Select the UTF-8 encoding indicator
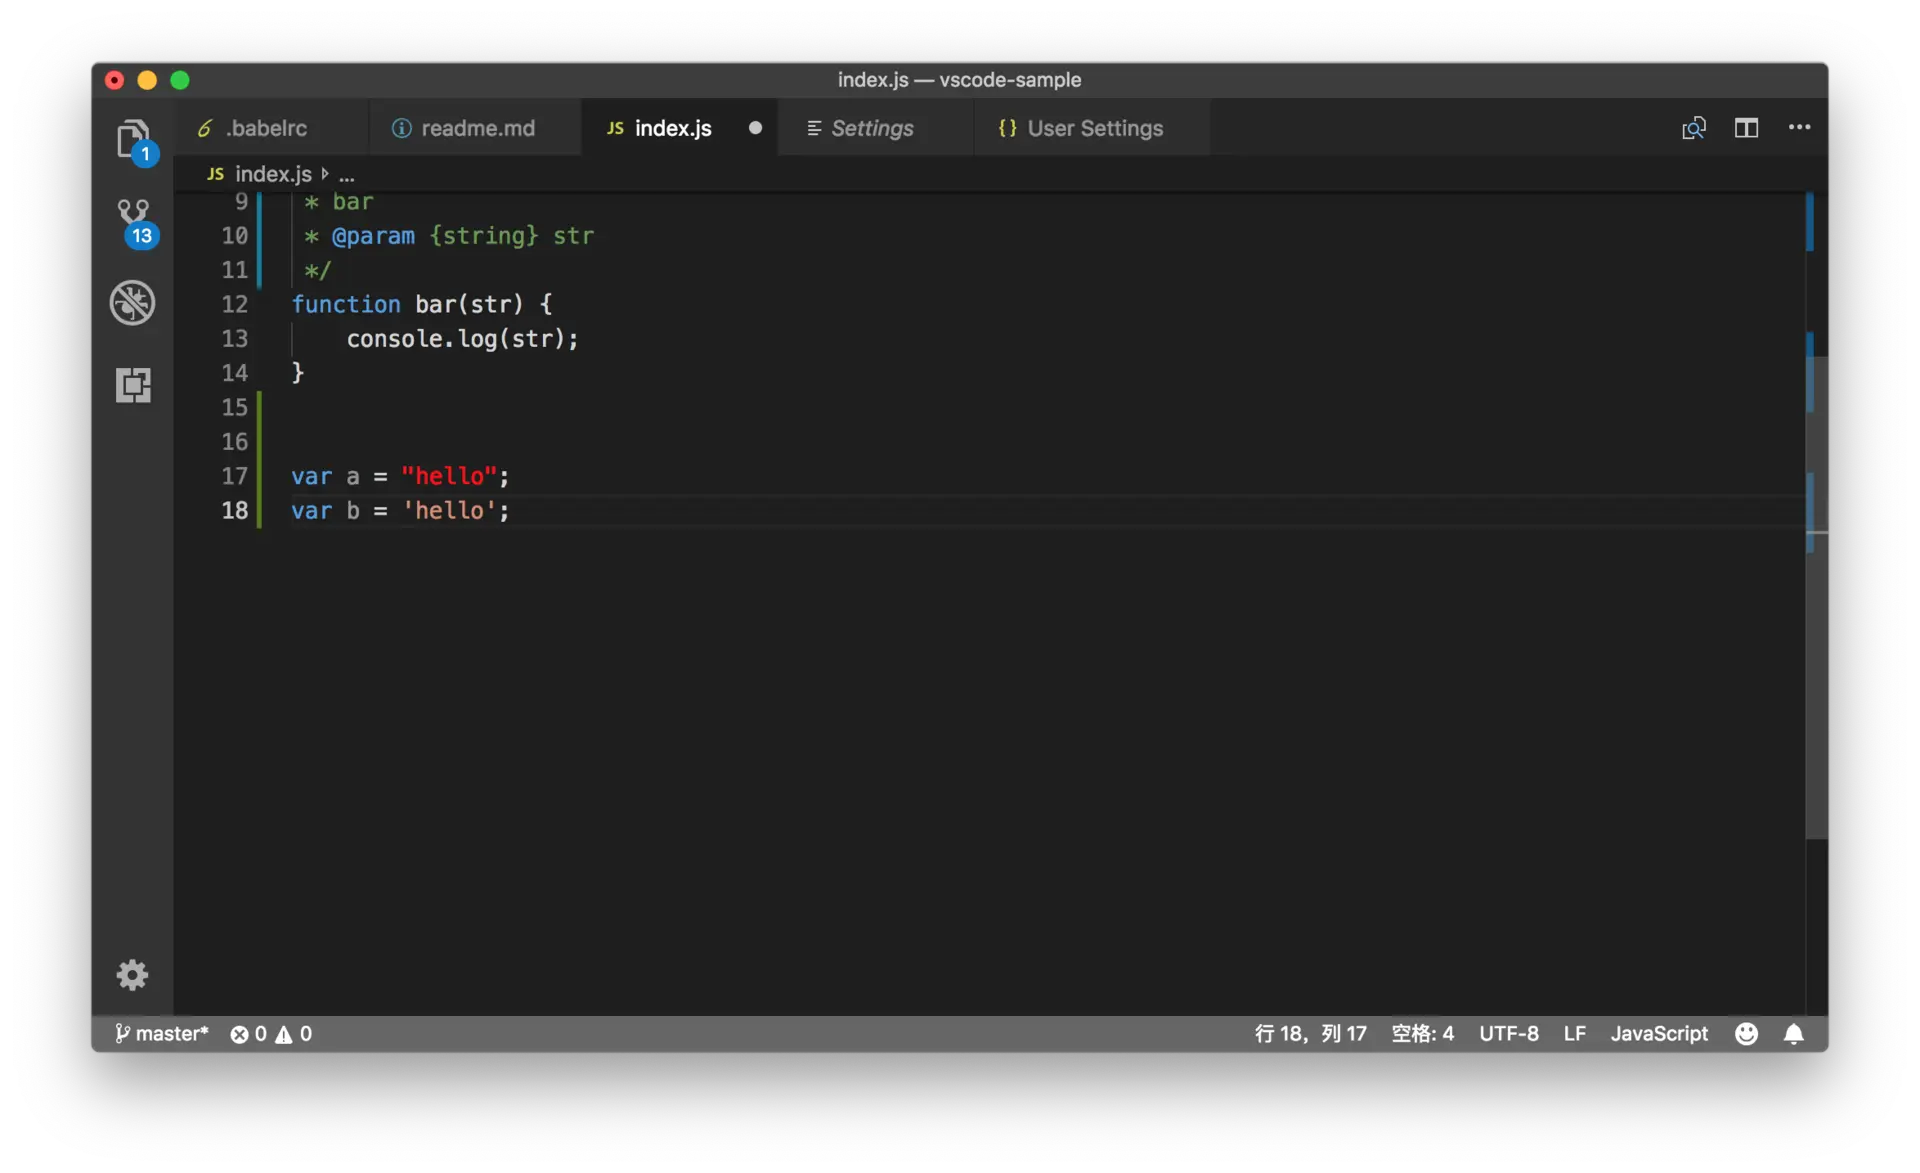1920x1173 pixels. (1508, 1033)
